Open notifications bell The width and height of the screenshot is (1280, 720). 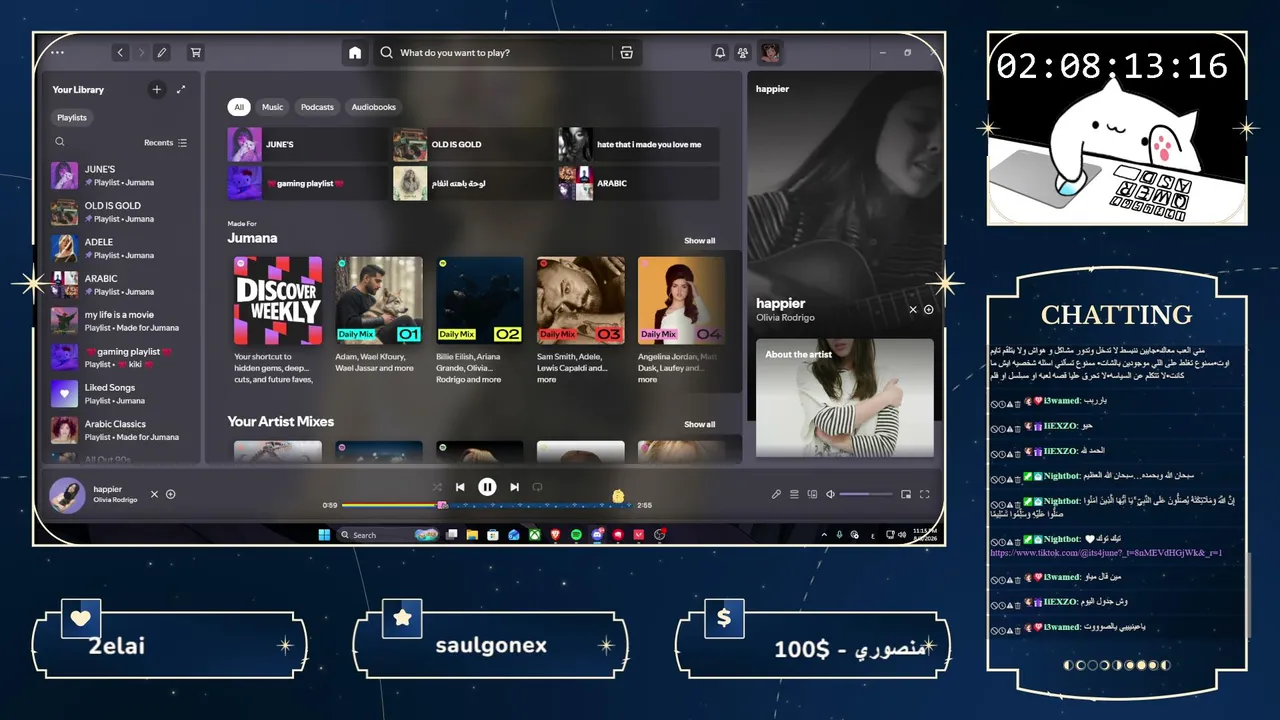pyautogui.click(x=719, y=53)
